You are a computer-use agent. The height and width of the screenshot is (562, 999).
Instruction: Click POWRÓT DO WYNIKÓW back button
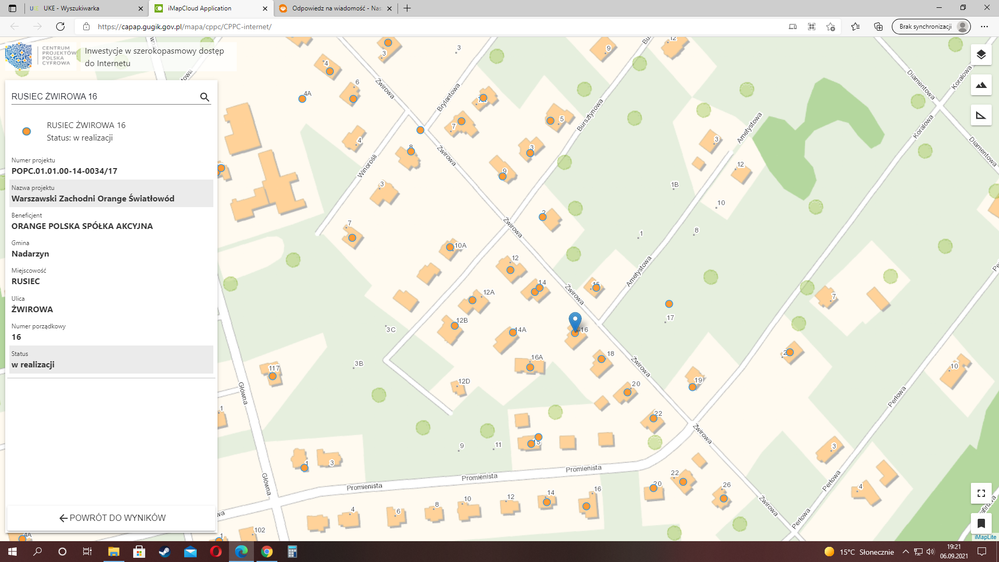pos(112,518)
